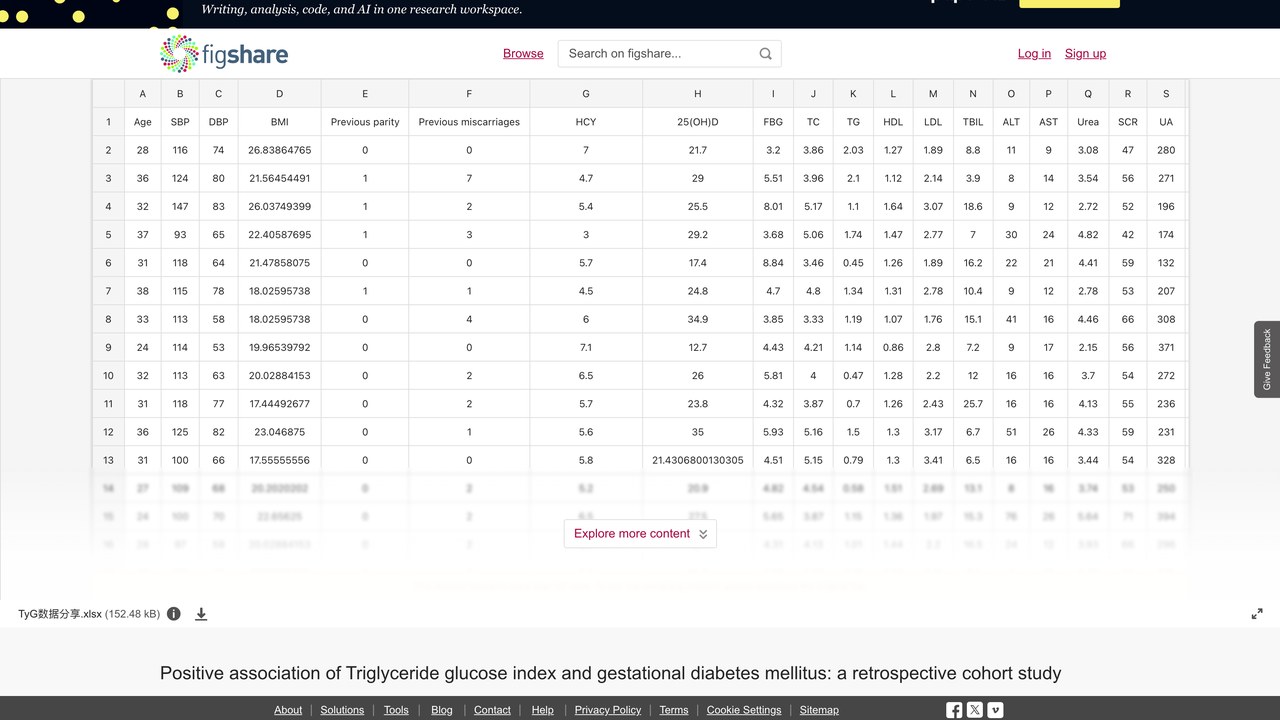The height and width of the screenshot is (720, 1280).
Task: Expand Explore more content
Action: [640, 534]
